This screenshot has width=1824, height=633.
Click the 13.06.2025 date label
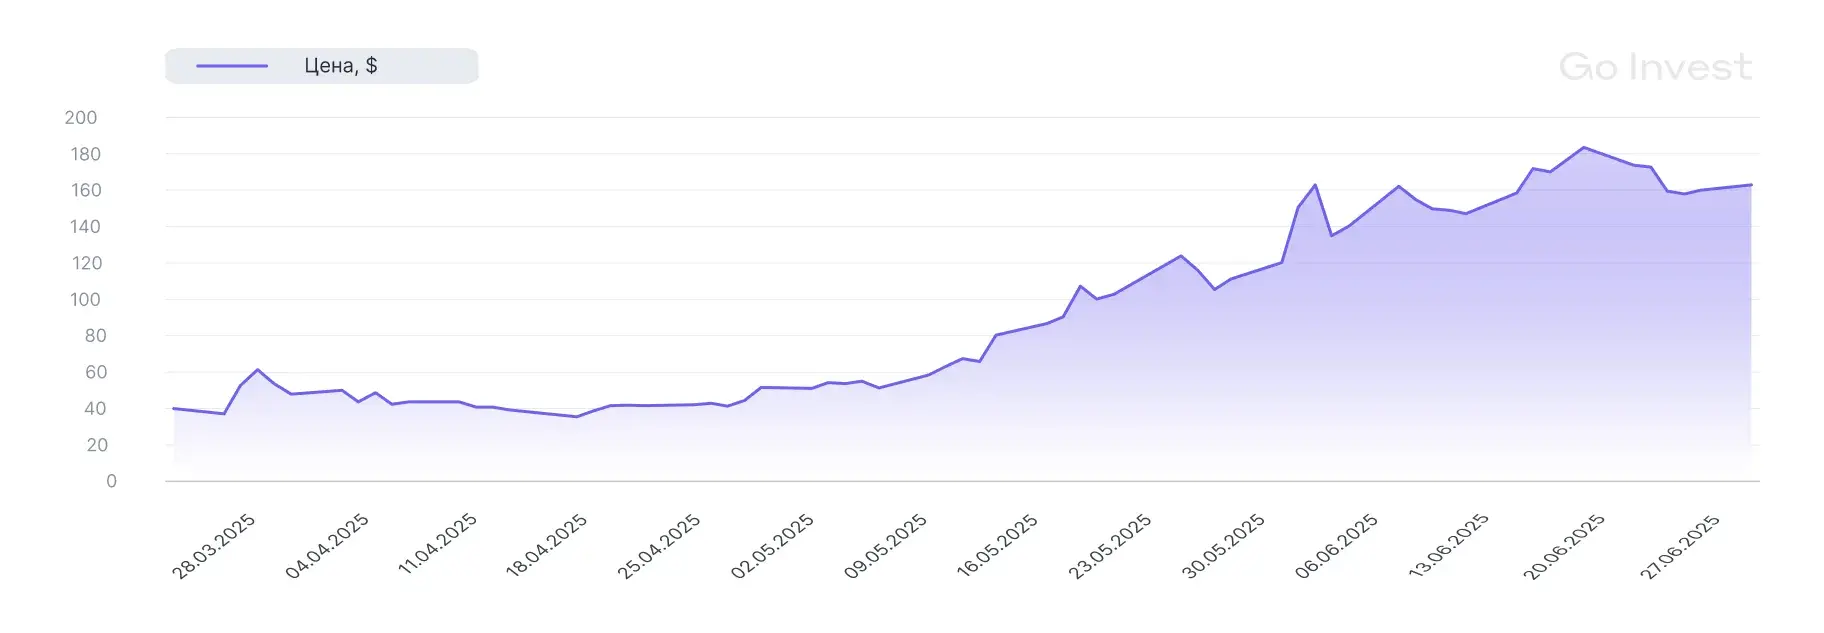[x=1448, y=546]
